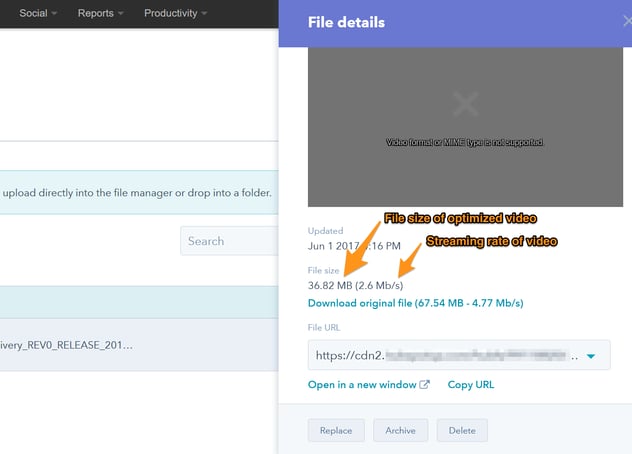Viewport: 632px width, 454px height.
Task: Click the unsupported video preview area
Action: click(465, 160)
